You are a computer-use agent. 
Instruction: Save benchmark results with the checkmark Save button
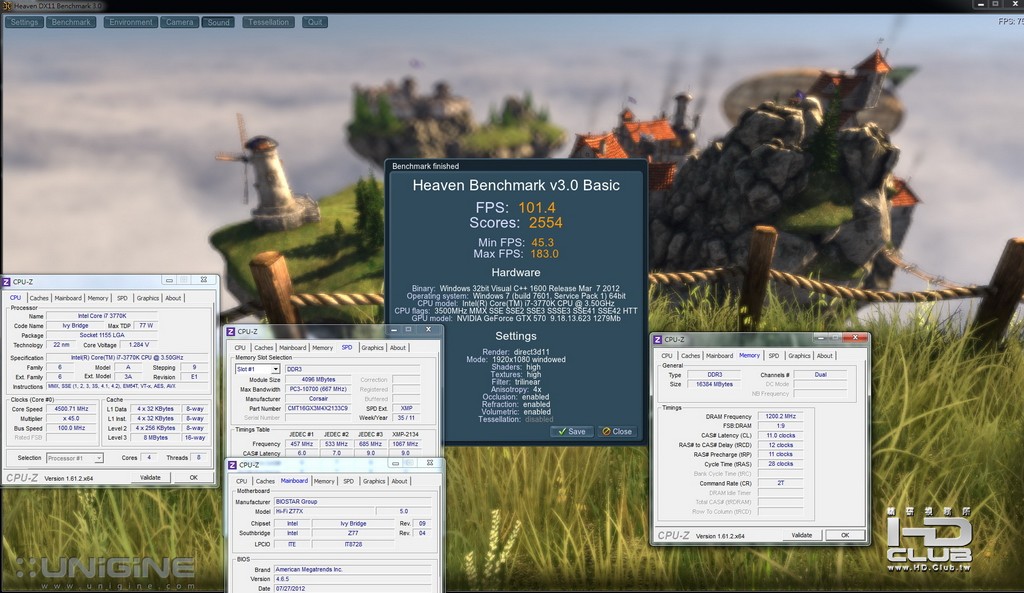coord(572,432)
